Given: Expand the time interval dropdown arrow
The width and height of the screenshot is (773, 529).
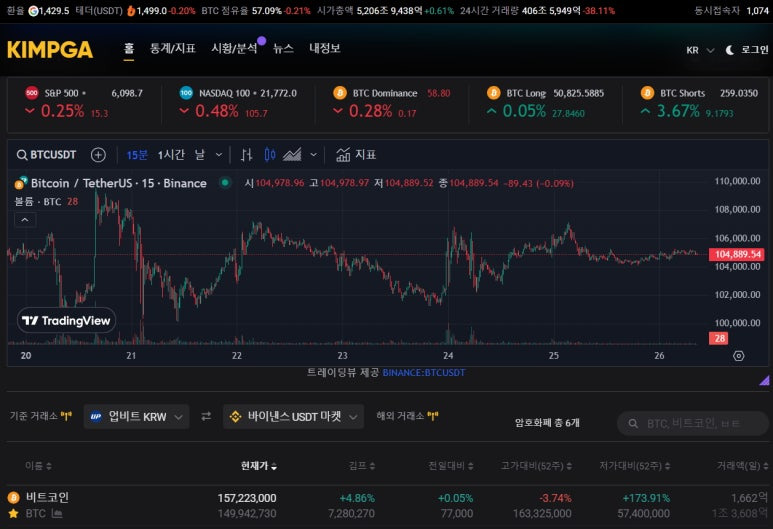Looking at the screenshot, I should pos(218,155).
